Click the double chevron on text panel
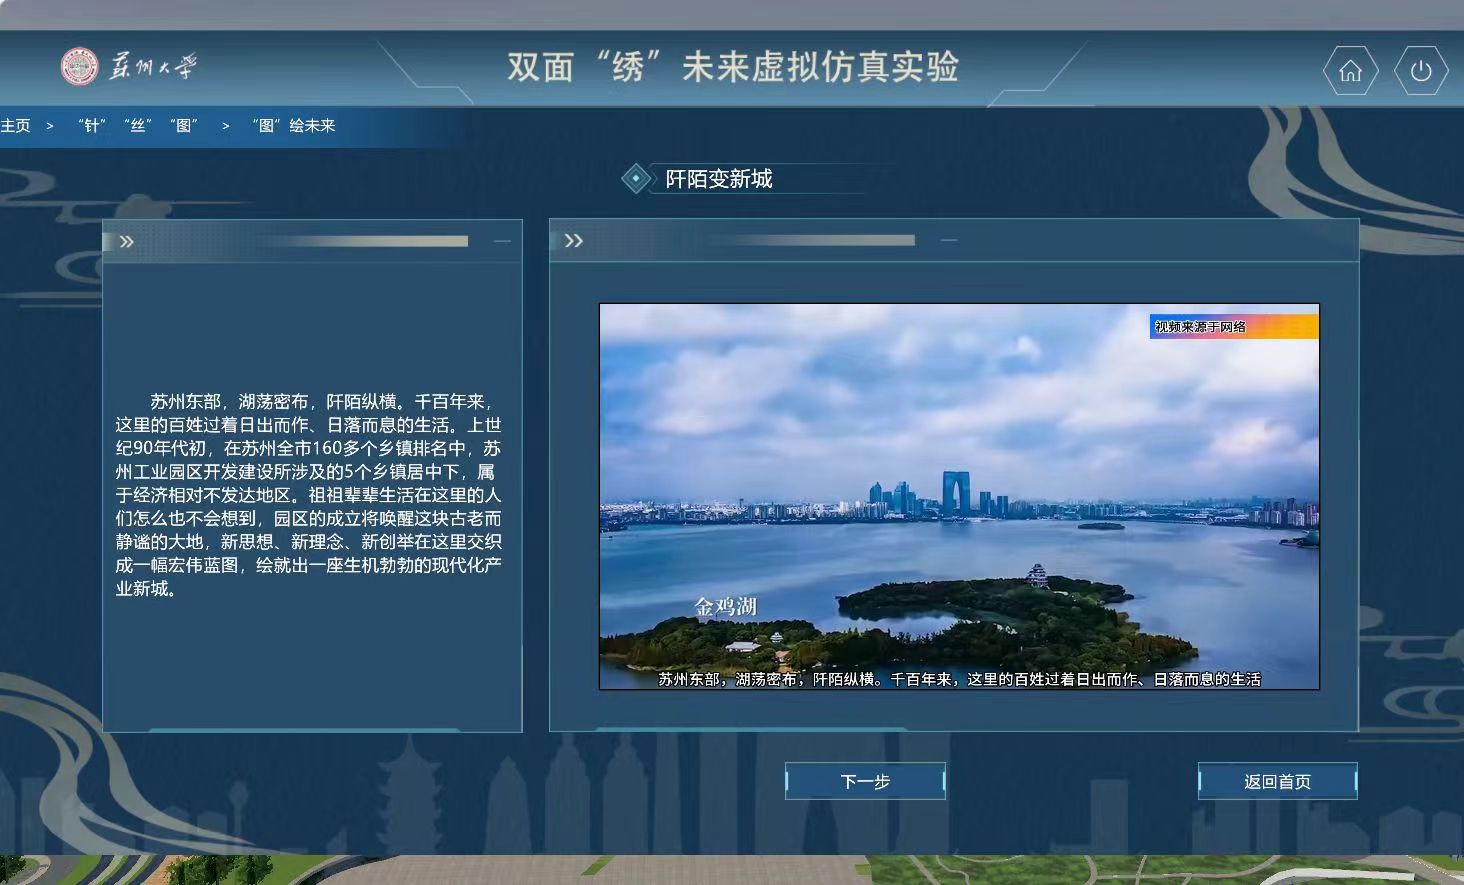This screenshot has width=1464, height=885. (127, 241)
